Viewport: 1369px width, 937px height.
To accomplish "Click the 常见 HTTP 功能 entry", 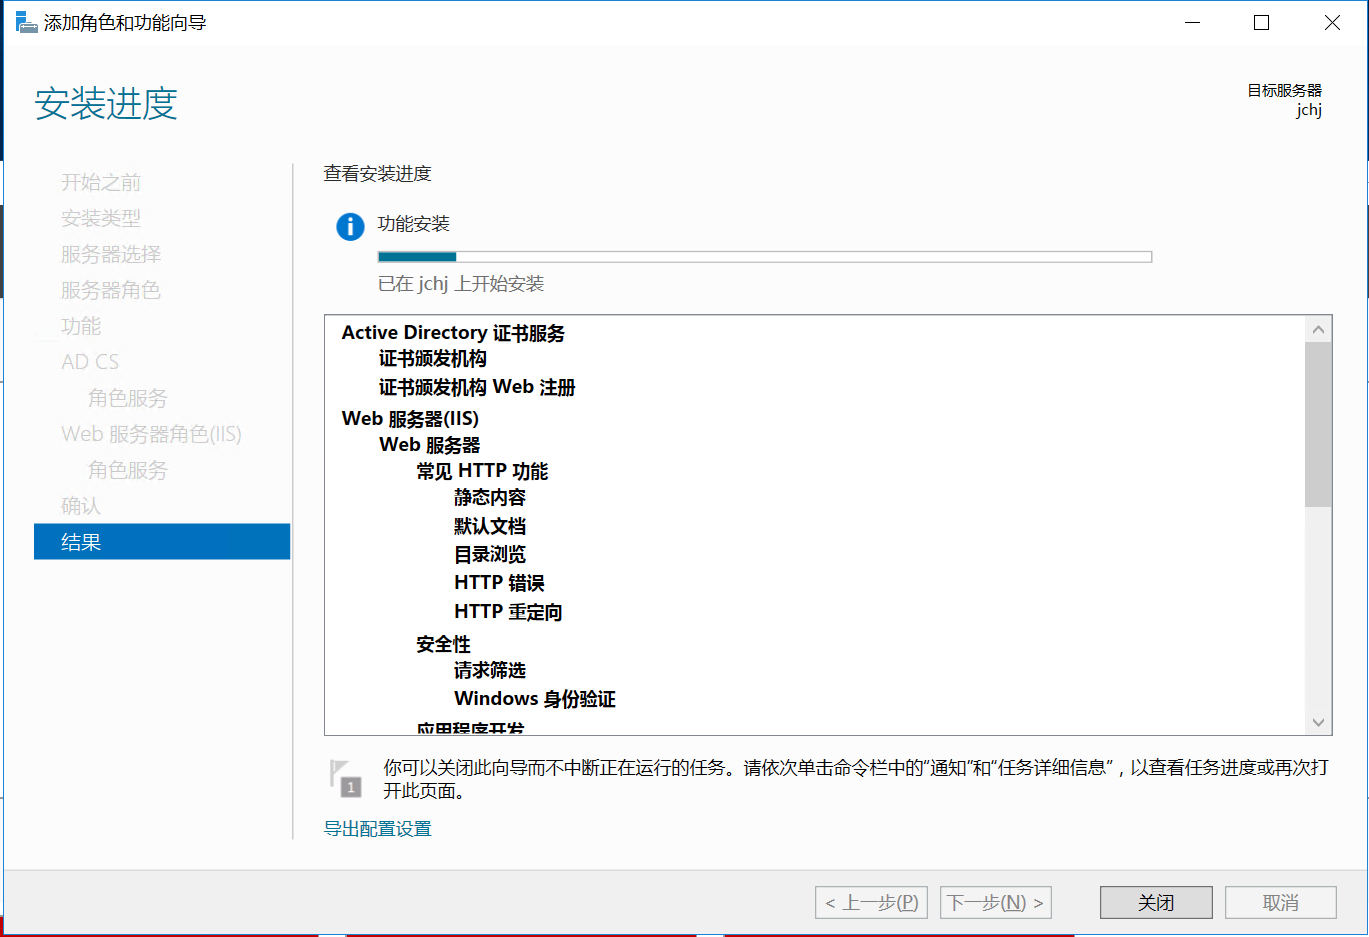I will [482, 471].
